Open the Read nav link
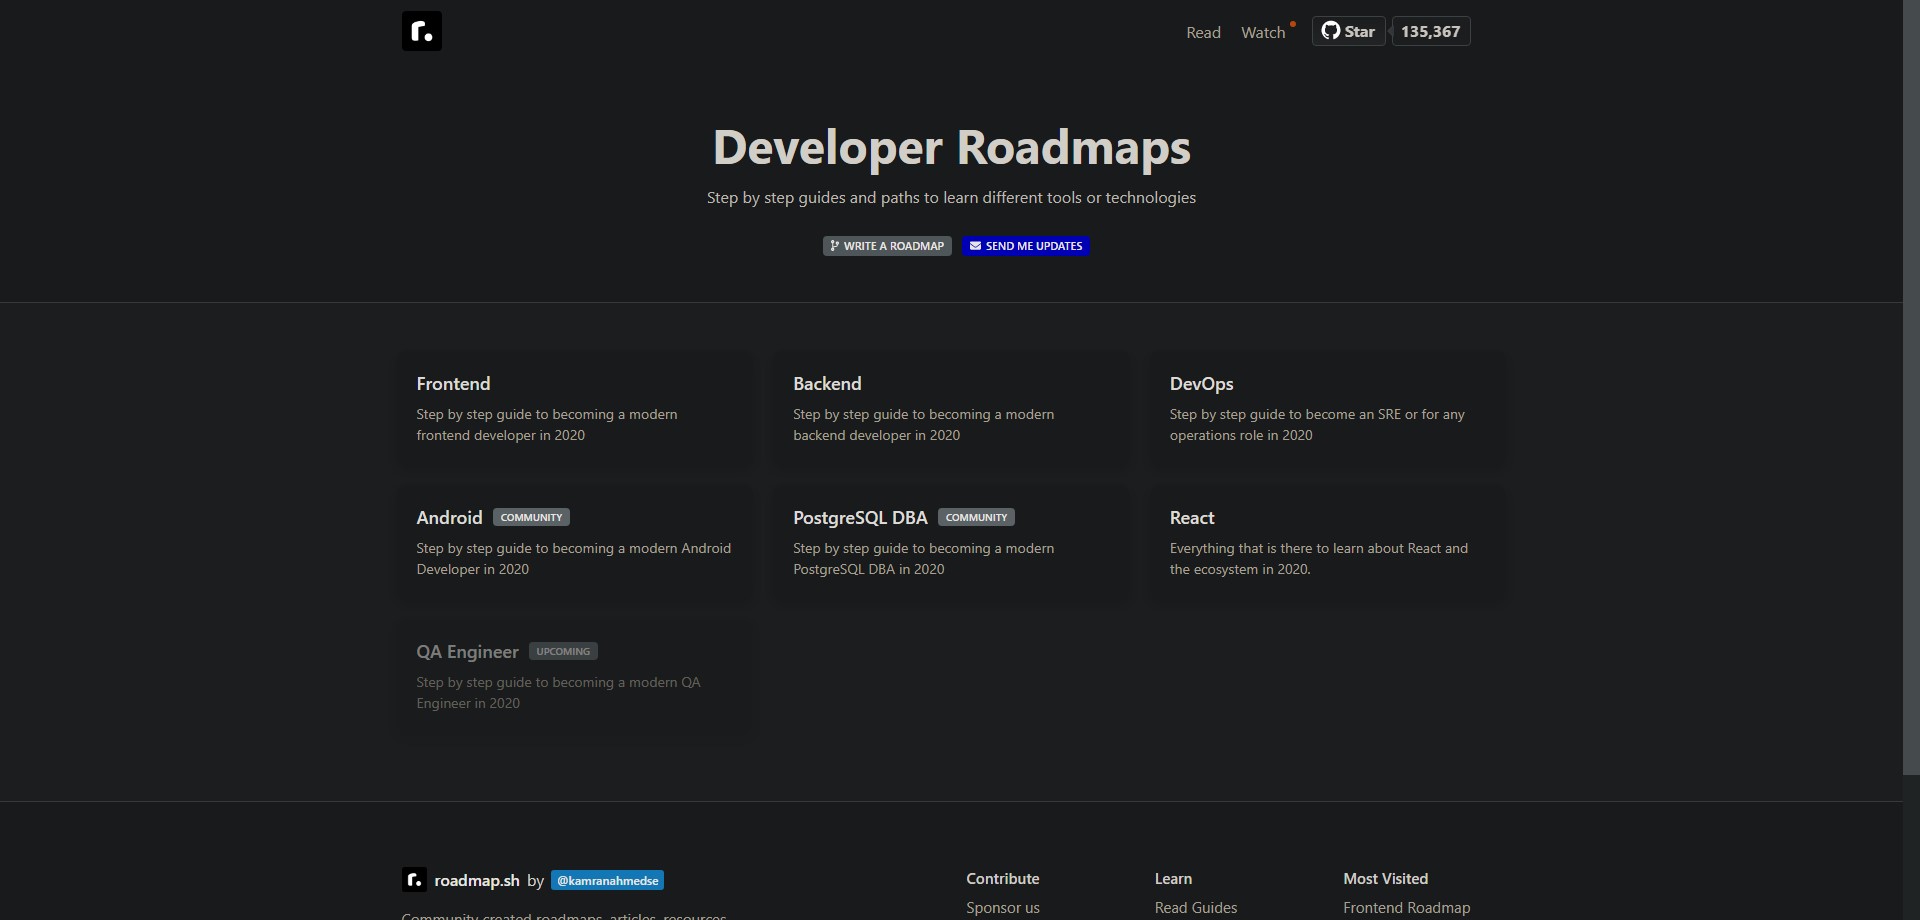 pyautogui.click(x=1203, y=32)
